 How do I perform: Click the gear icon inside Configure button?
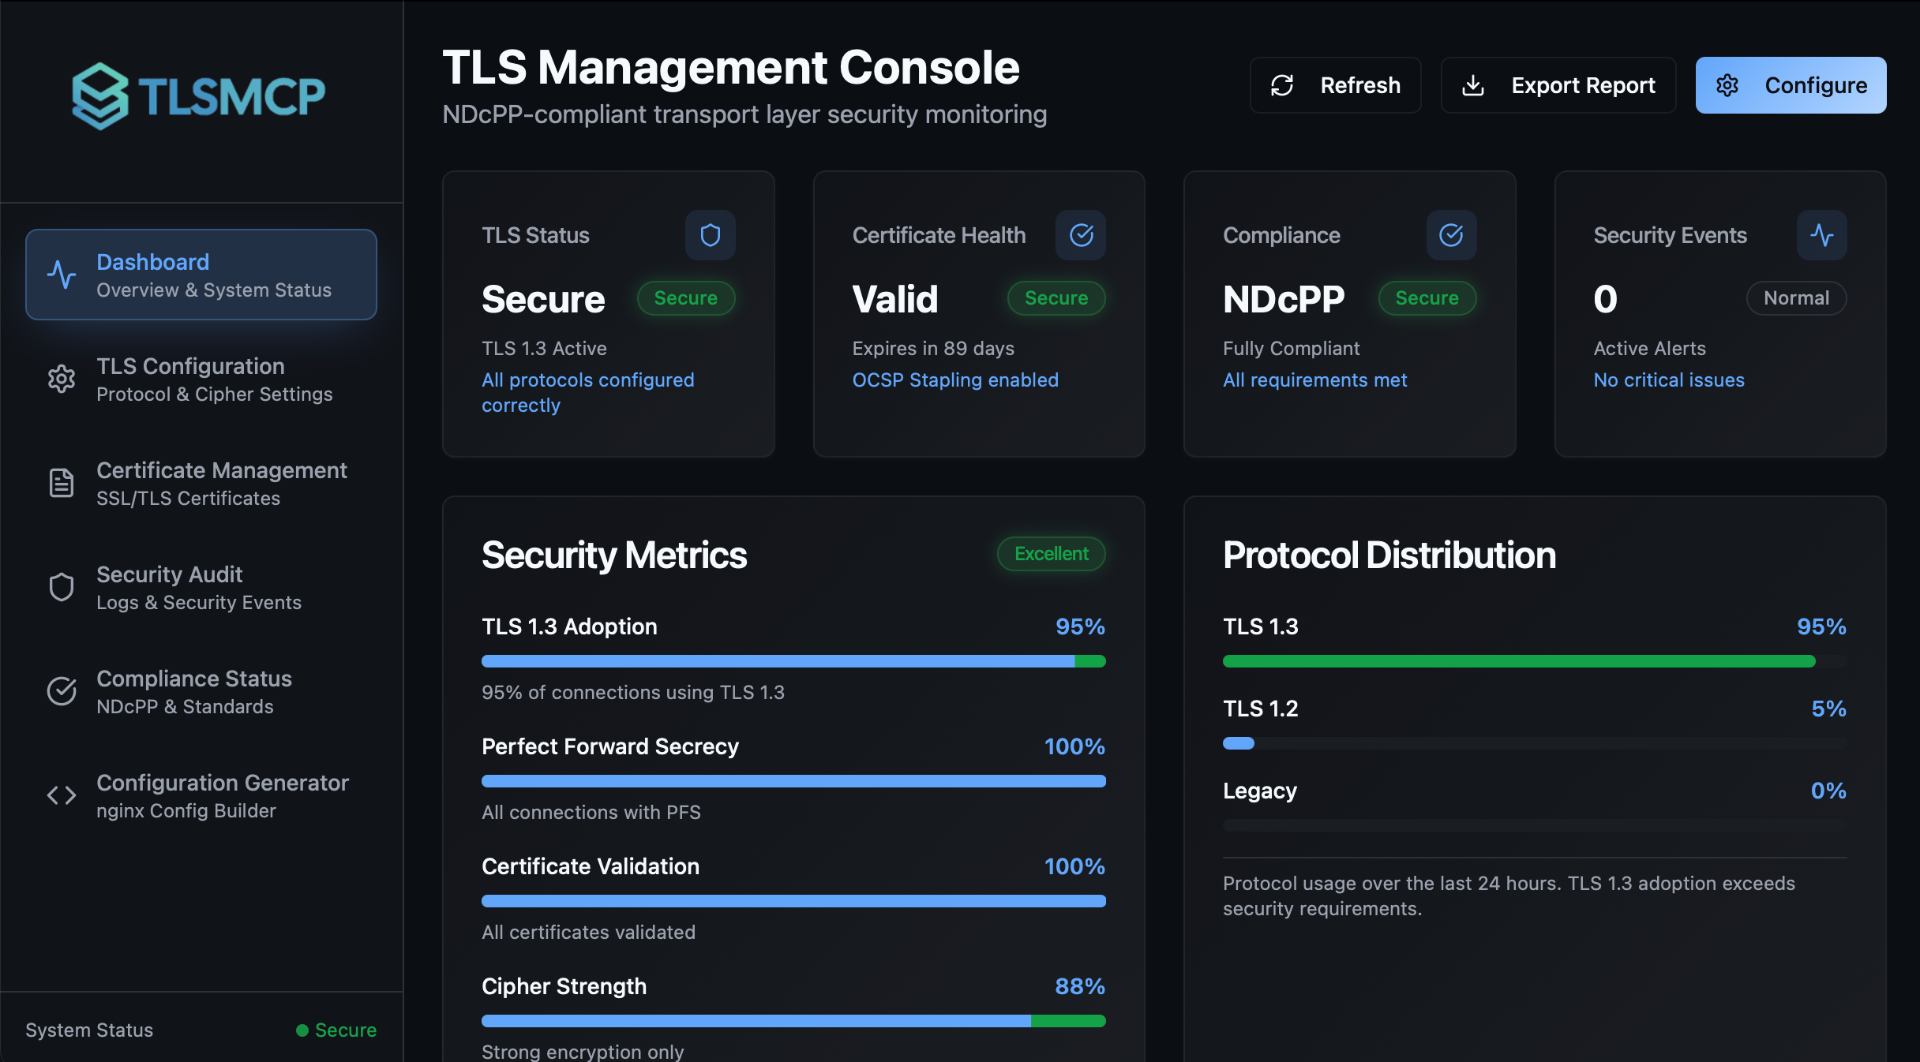click(1728, 85)
